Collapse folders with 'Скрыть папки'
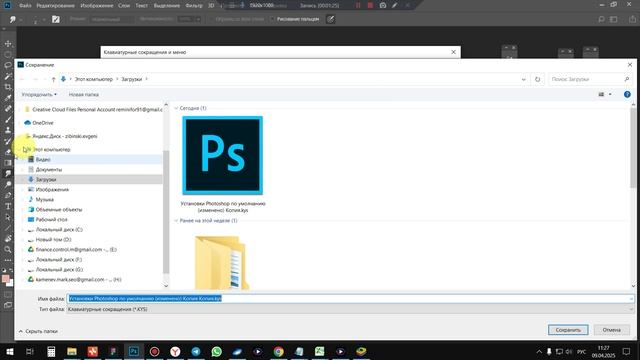Screen dimensions: 640x360 coord(38,331)
